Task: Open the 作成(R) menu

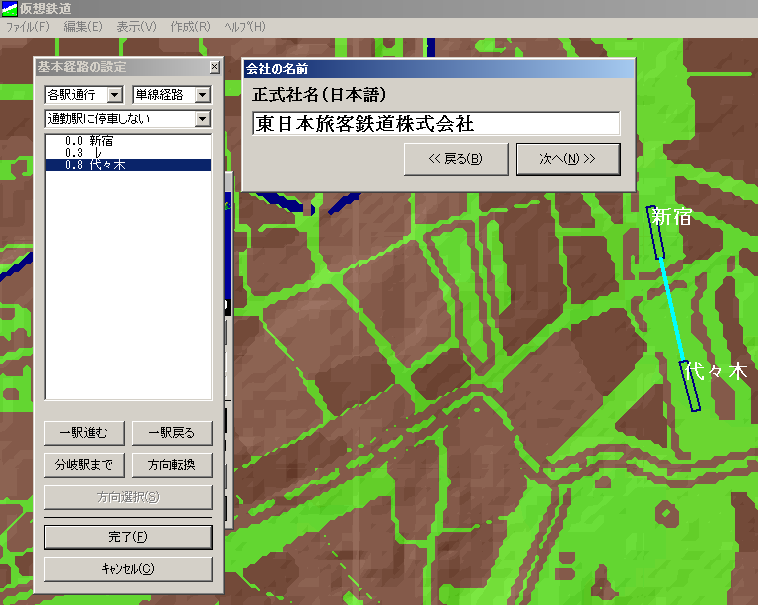Action: (190, 27)
